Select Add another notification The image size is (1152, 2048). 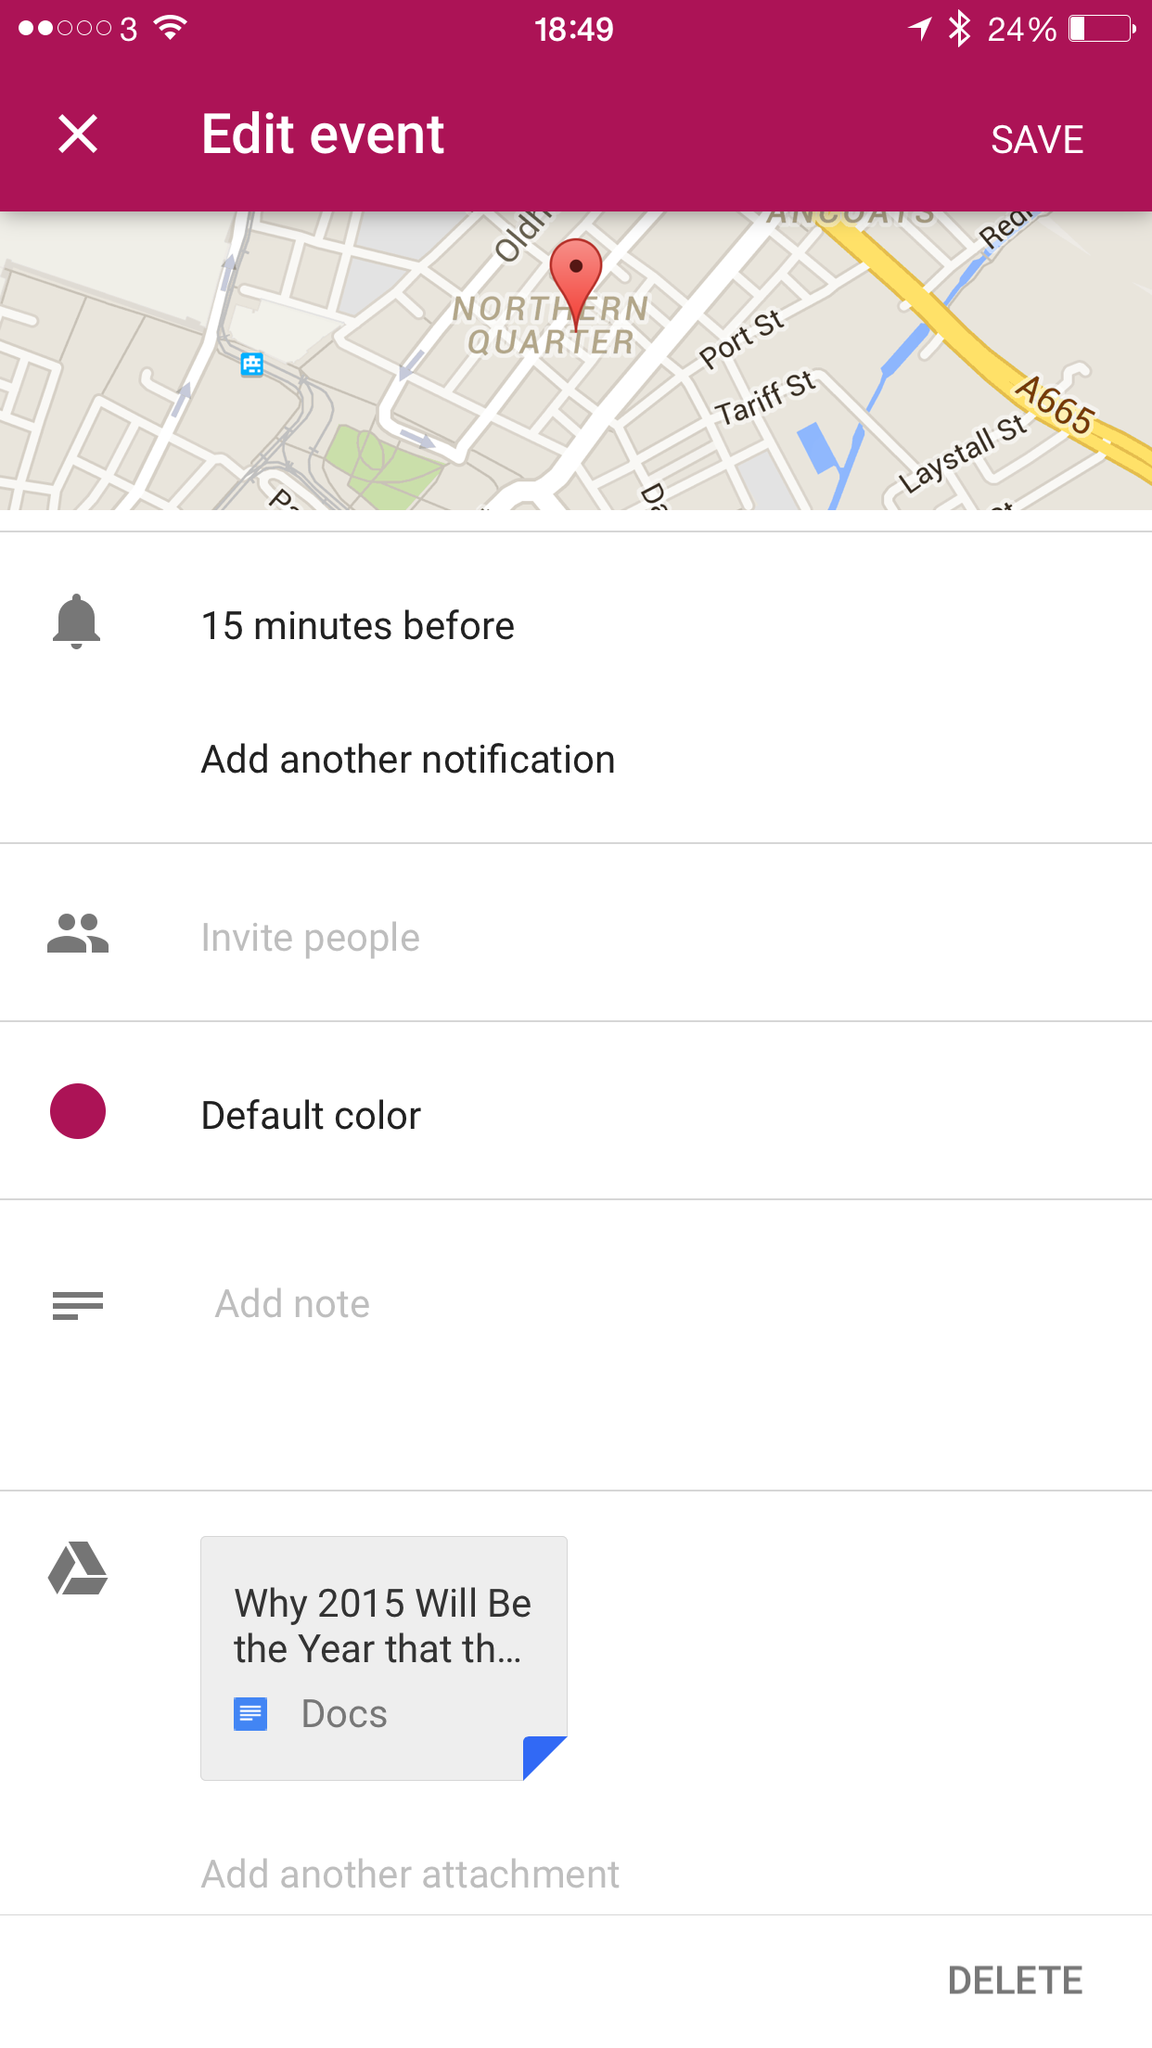pos(408,760)
